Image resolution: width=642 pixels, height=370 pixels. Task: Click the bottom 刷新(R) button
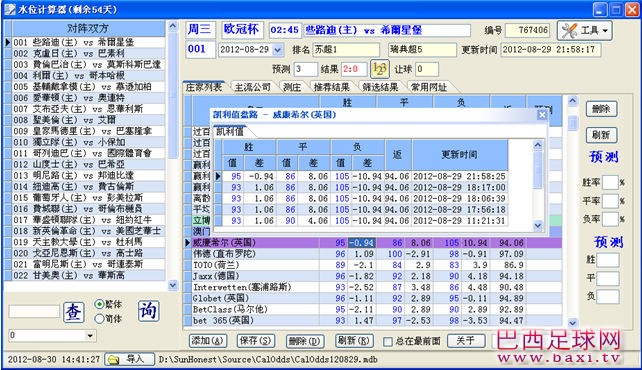coord(354,341)
